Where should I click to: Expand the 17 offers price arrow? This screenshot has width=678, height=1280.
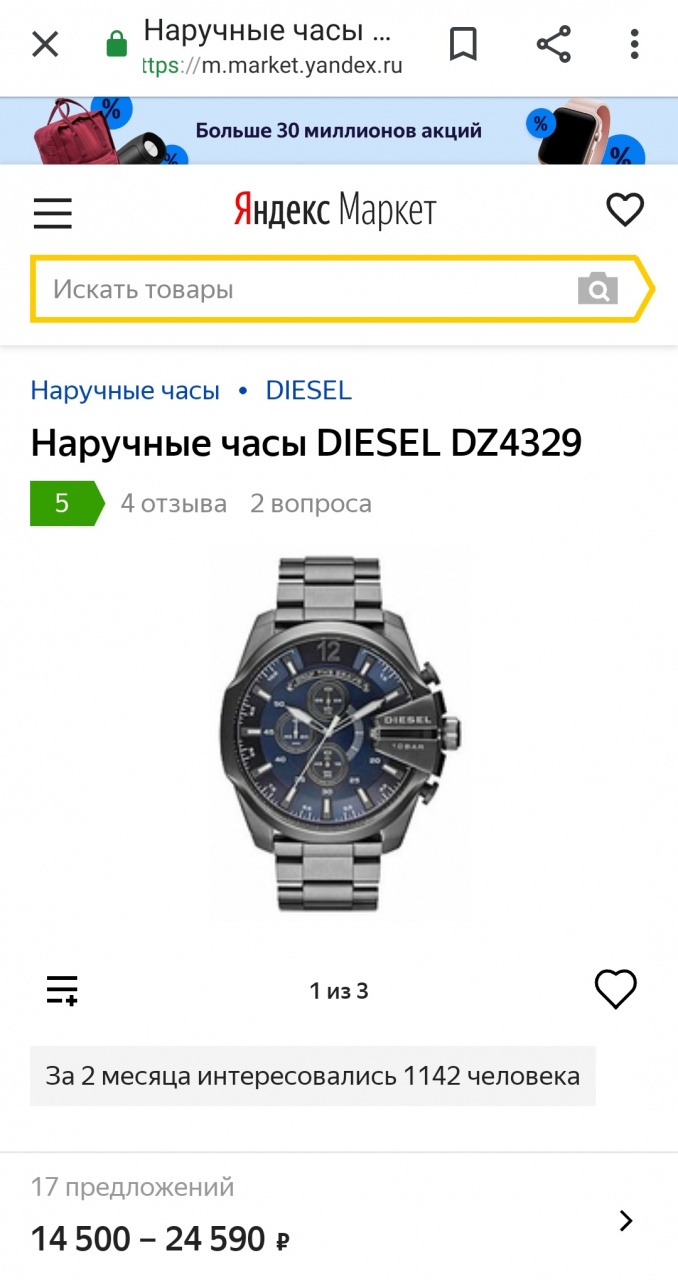(x=627, y=1220)
